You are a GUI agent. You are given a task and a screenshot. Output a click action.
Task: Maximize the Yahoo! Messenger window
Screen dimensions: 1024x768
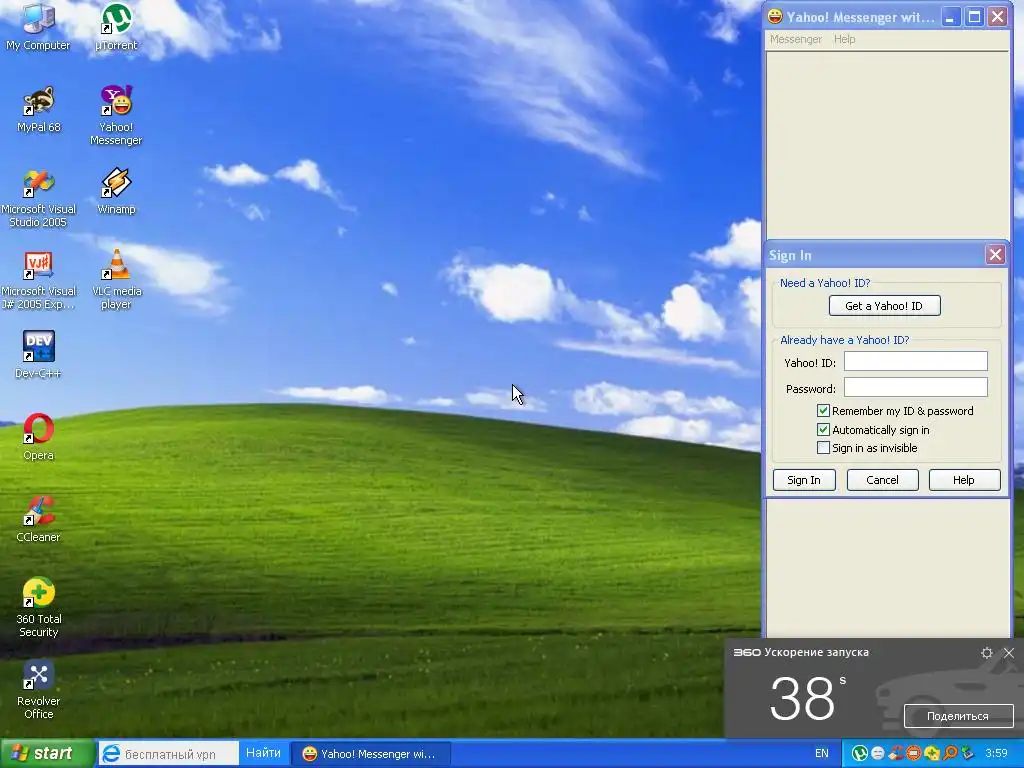click(974, 17)
